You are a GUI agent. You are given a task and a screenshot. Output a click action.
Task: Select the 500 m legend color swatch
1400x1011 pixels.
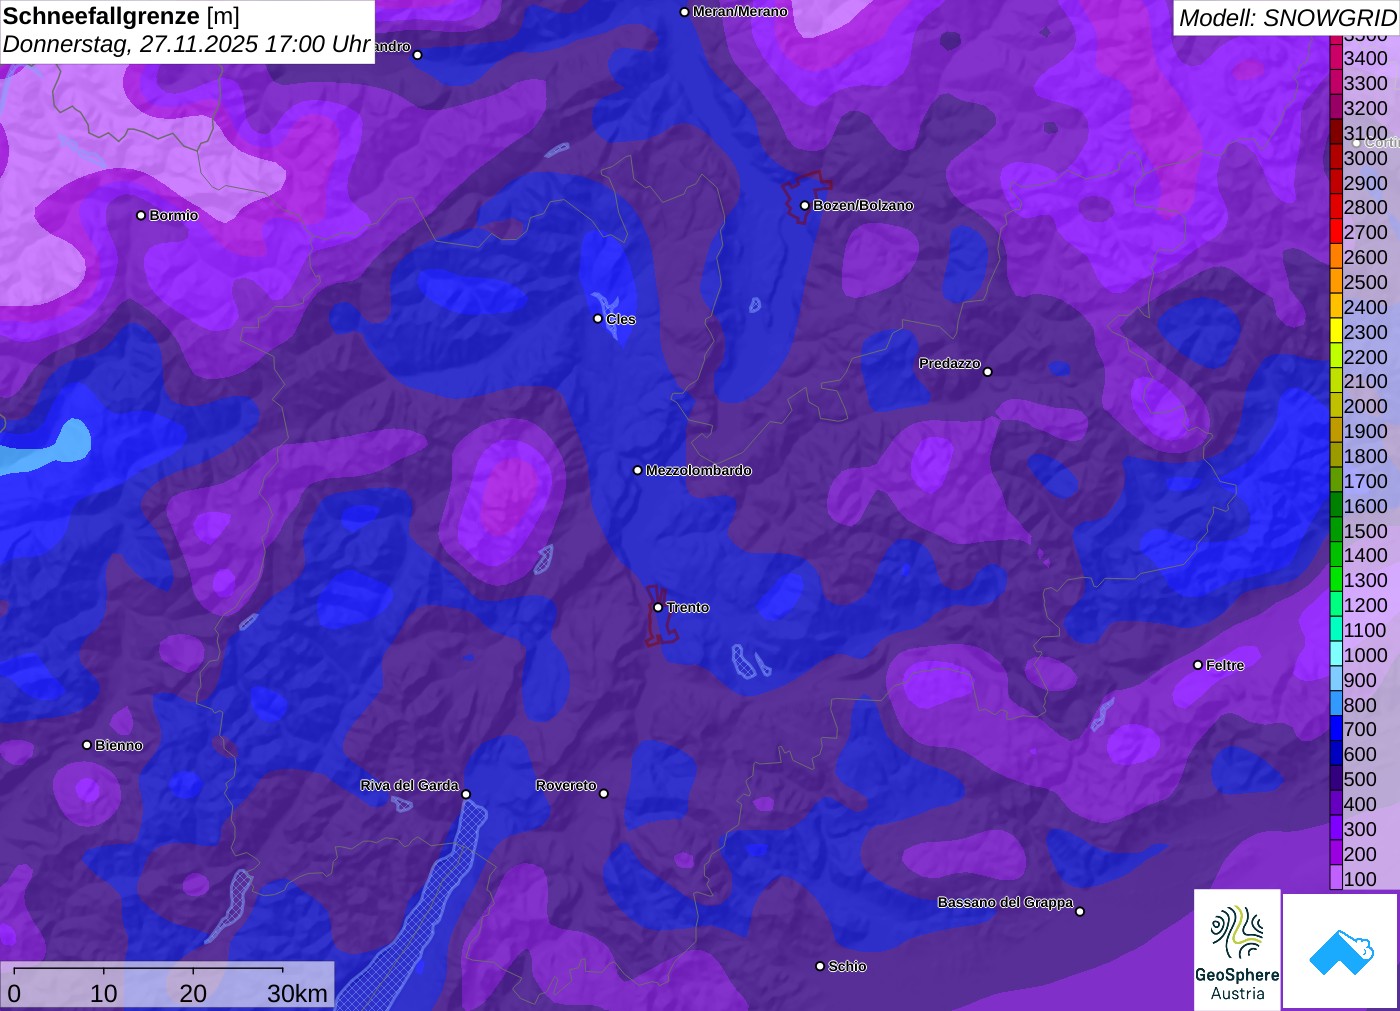(x=1335, y=779)
